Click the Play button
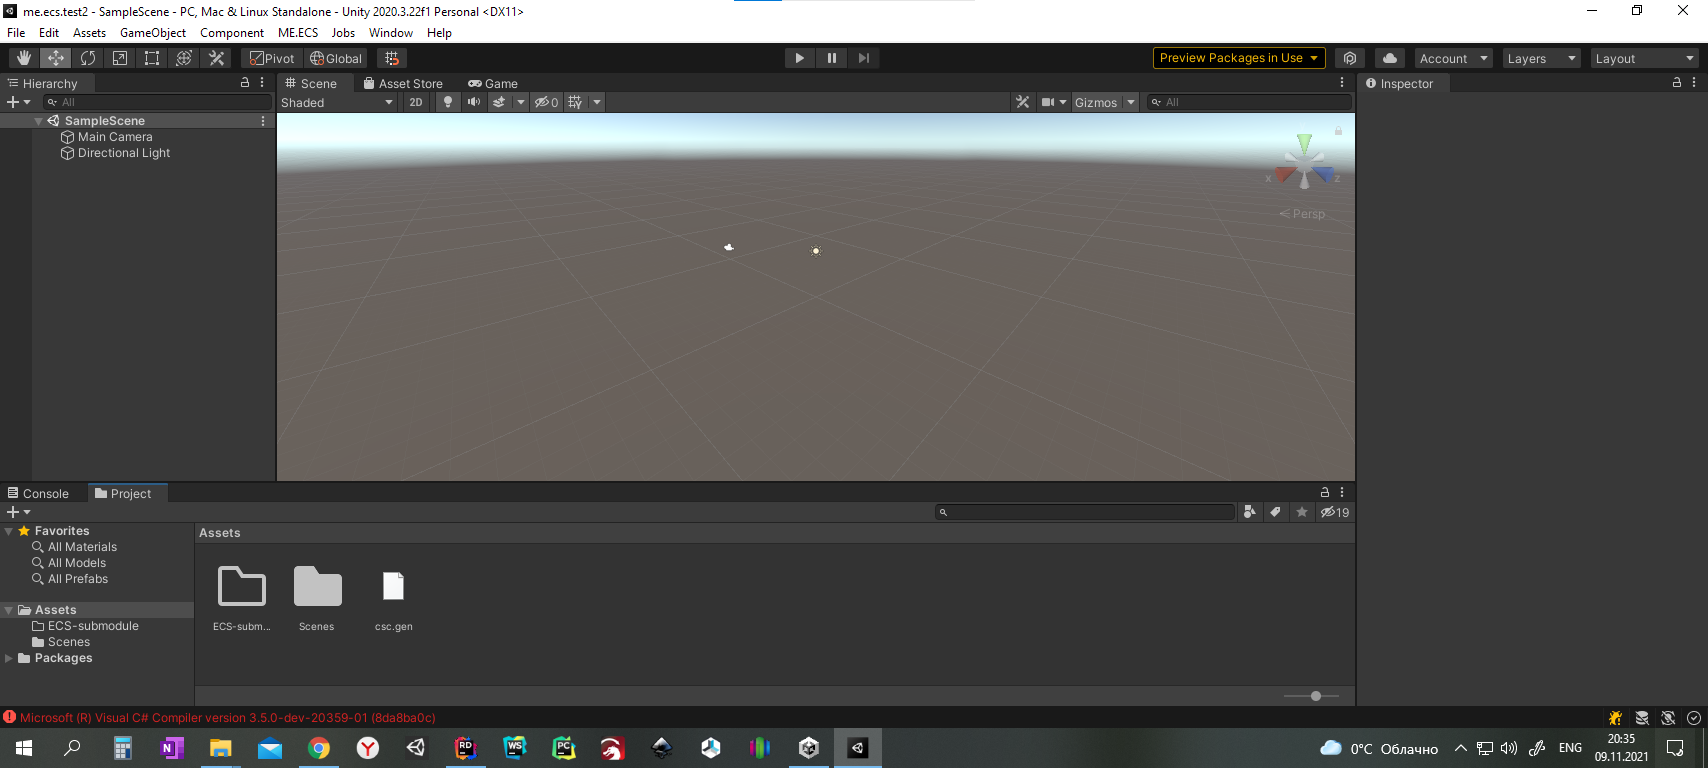This screenshot has width=1708, height=768. pos(799,58)
